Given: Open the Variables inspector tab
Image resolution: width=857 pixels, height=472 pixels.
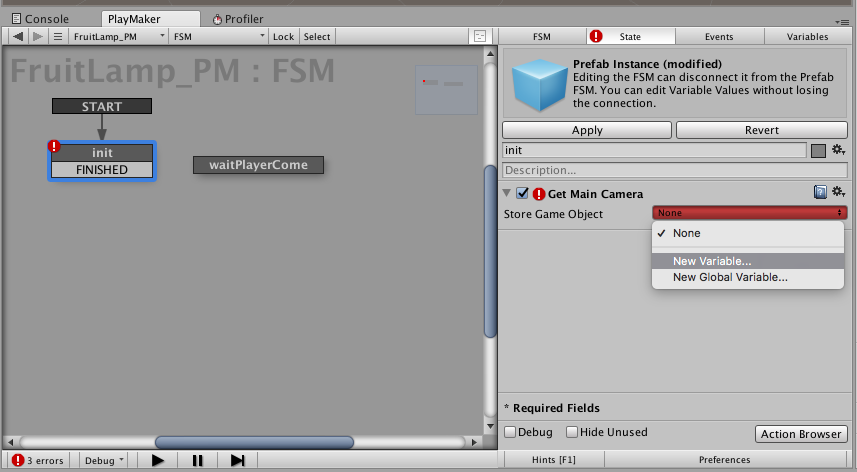Looking at the screenshot, I should coord(808,37).
